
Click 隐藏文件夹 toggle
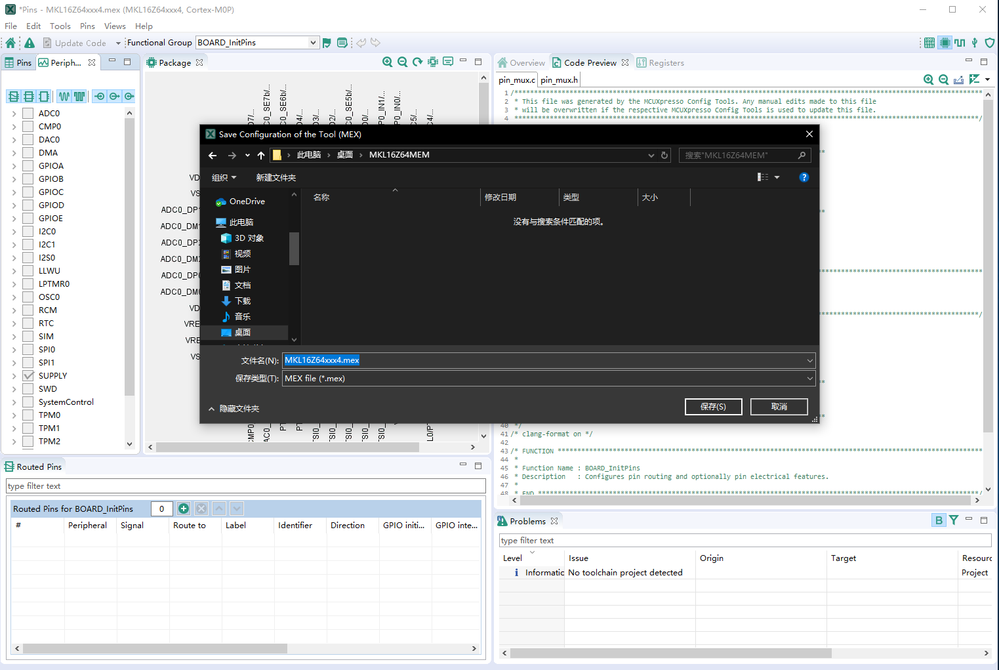coord(234,408)
